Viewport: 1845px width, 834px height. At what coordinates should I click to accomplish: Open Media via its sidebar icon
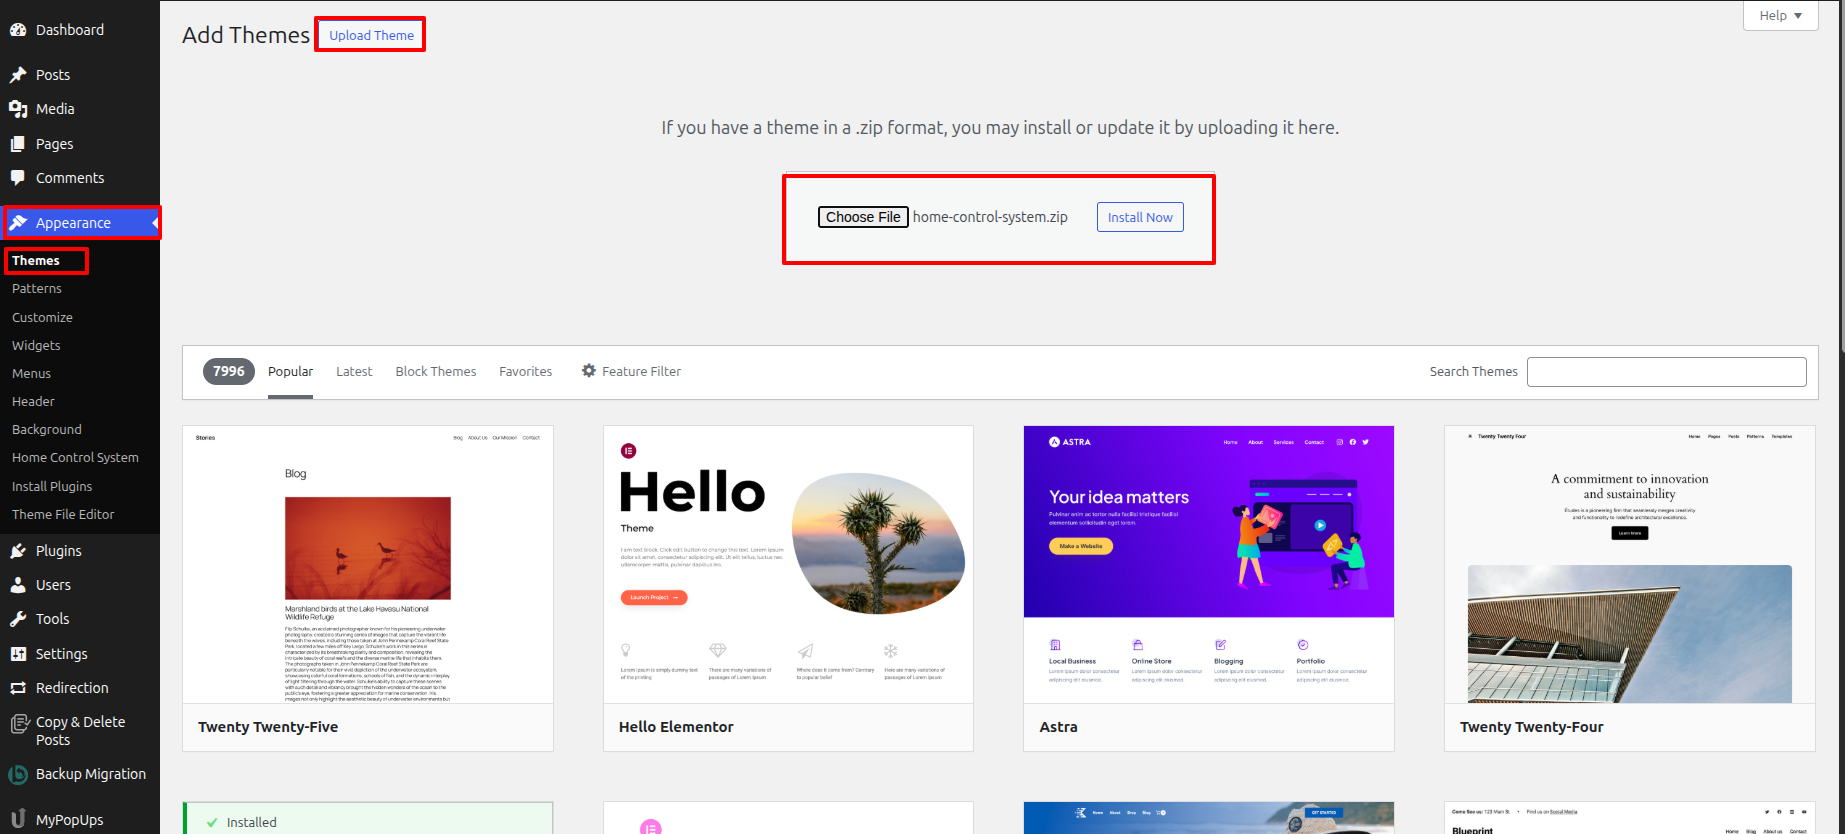pyautogui.click(x=18, y=109)
